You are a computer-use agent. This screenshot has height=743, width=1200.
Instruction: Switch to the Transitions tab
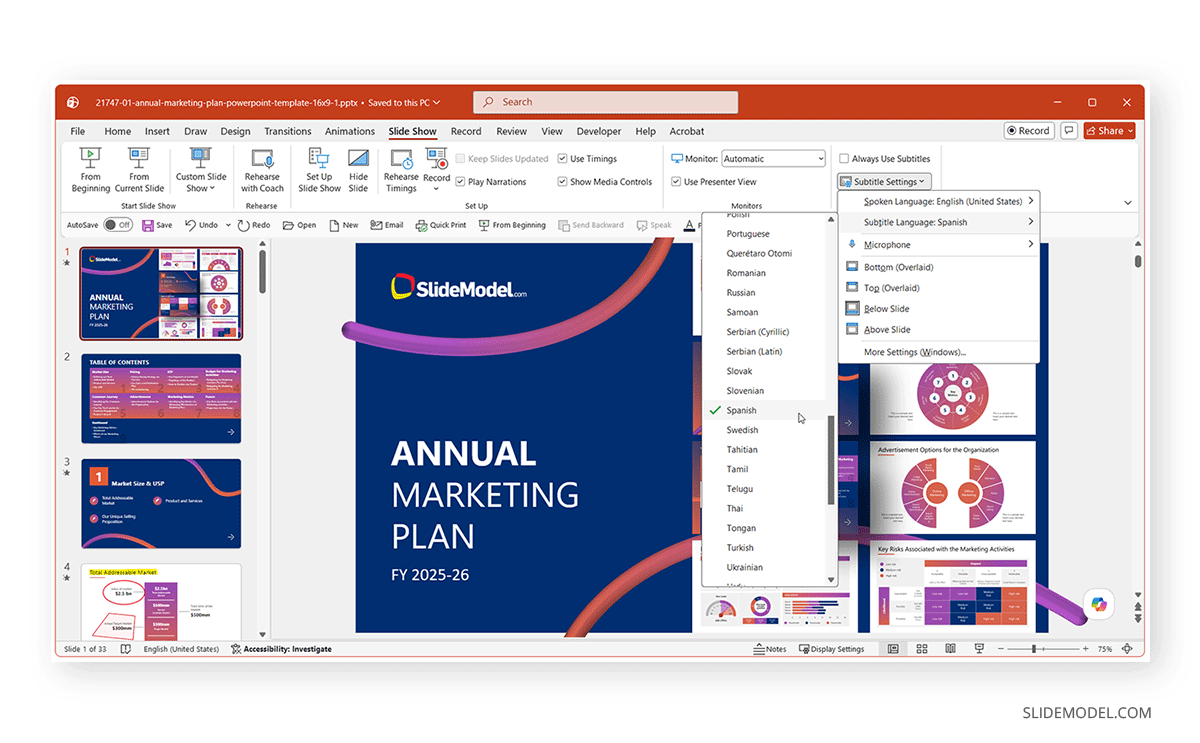[x=288, y=131]
